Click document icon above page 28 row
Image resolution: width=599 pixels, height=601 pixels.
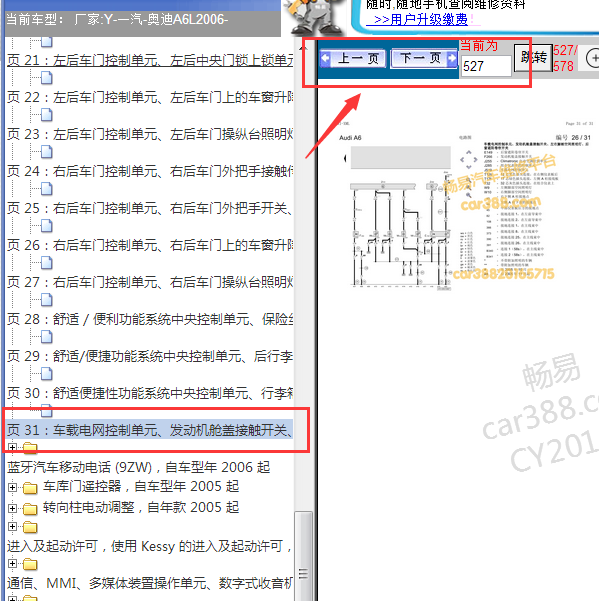(x=46, y=300)
